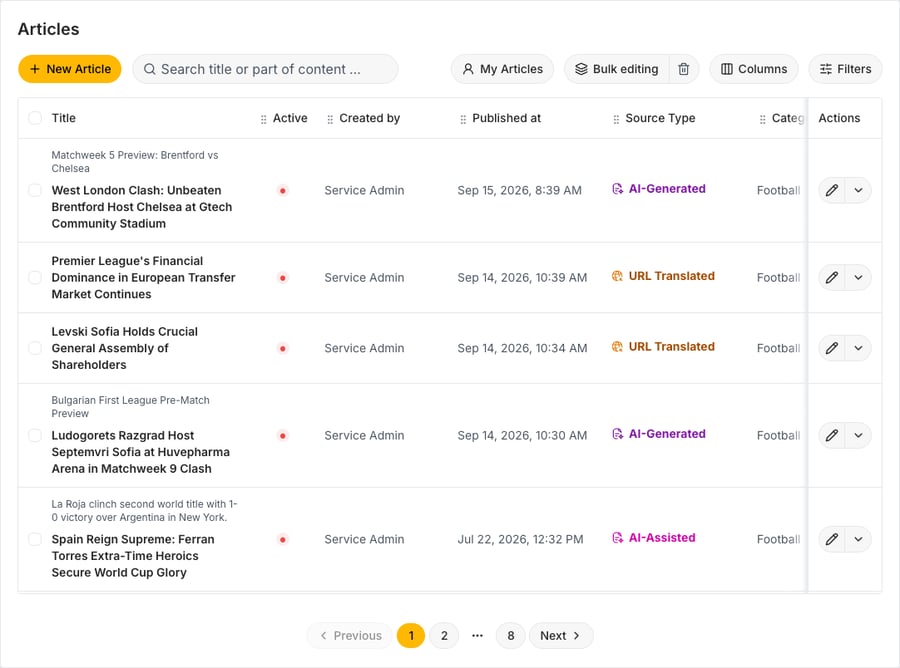Click the drag handle next to Published at column
The width and height of the screenshot is (900, 668).
coord(463,119)
